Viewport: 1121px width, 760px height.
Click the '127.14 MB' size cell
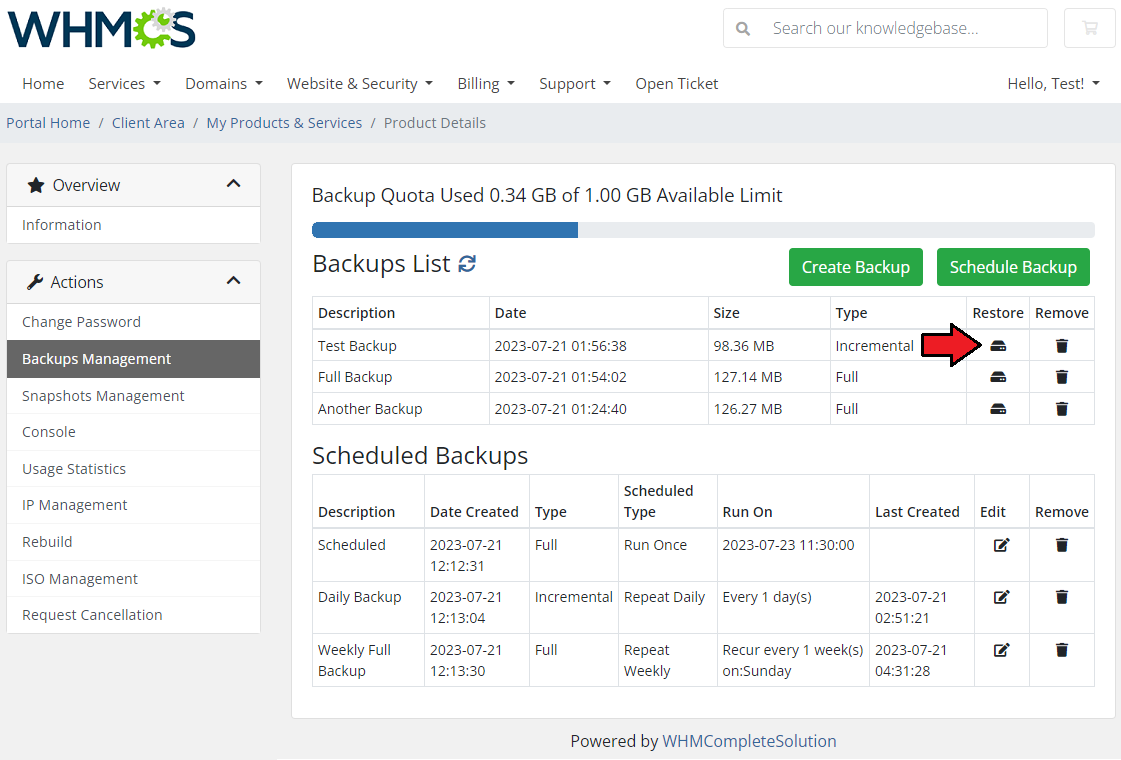pyautogui.click(x=769, y=377)
